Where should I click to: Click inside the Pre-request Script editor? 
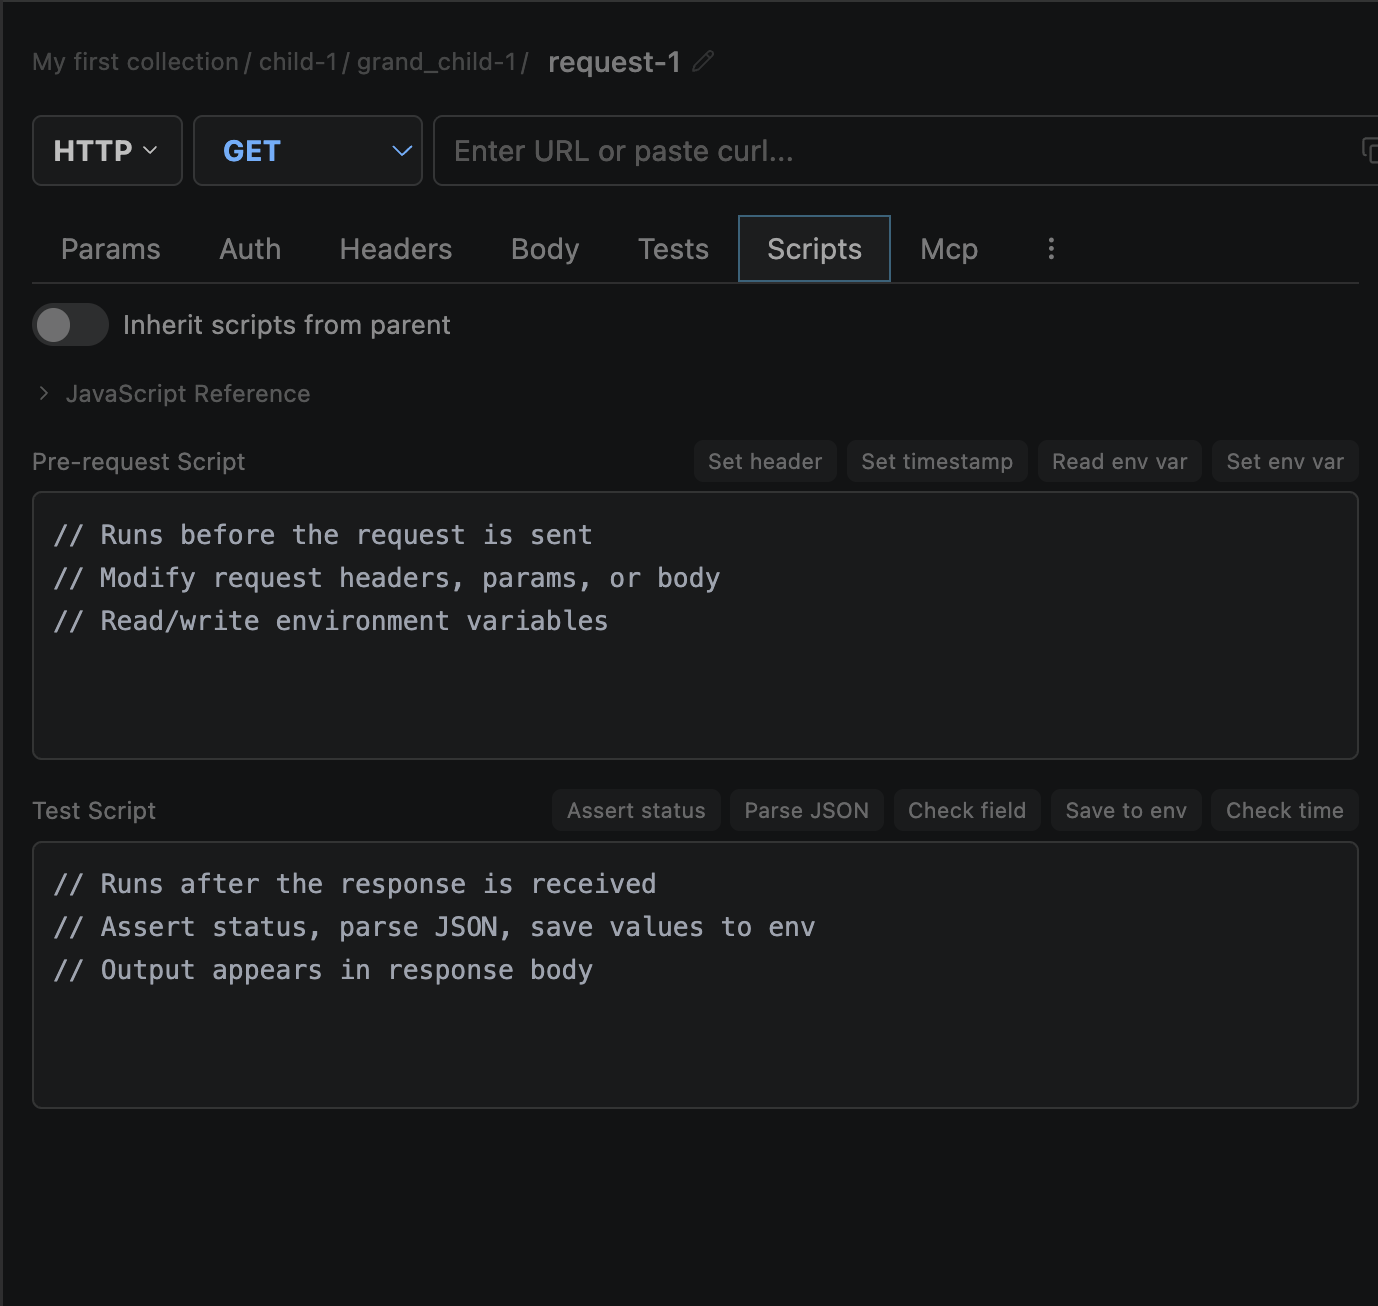pos(695,626)
